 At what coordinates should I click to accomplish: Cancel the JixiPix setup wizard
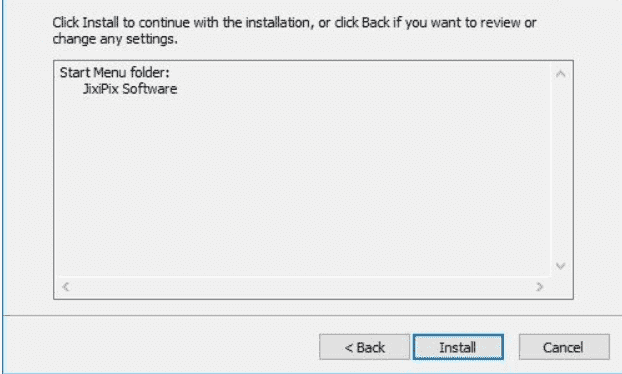[564, 347]
